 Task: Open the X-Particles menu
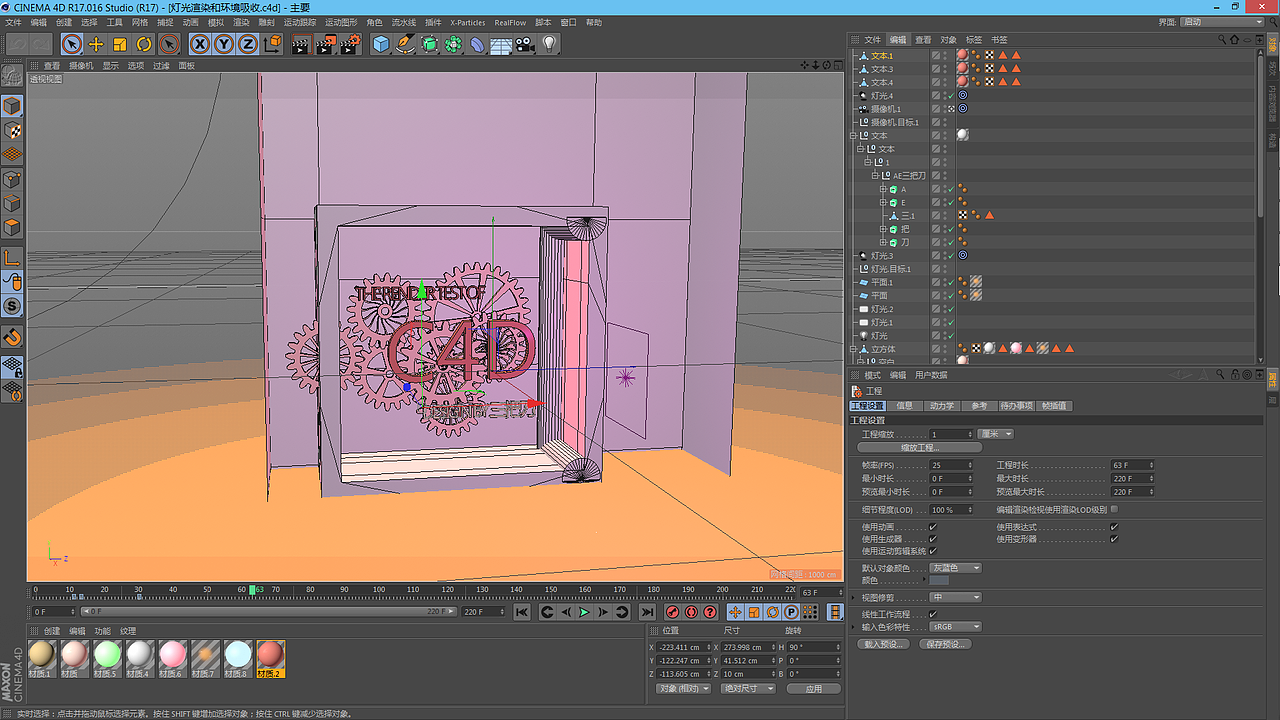467,22
